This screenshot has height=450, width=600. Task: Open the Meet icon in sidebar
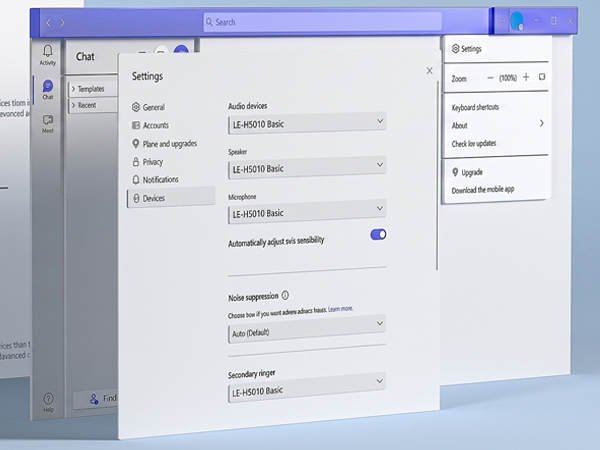point(48,120)
